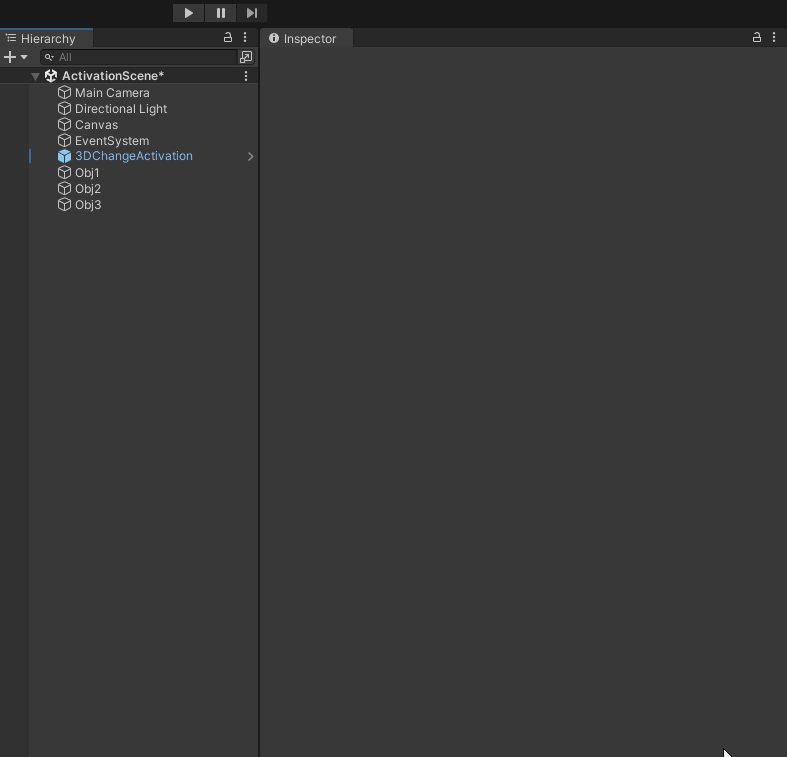This screenshot has height=757, width=787.
Task: Click the cube icon next to EventSystem
Action: coord(64,141)
